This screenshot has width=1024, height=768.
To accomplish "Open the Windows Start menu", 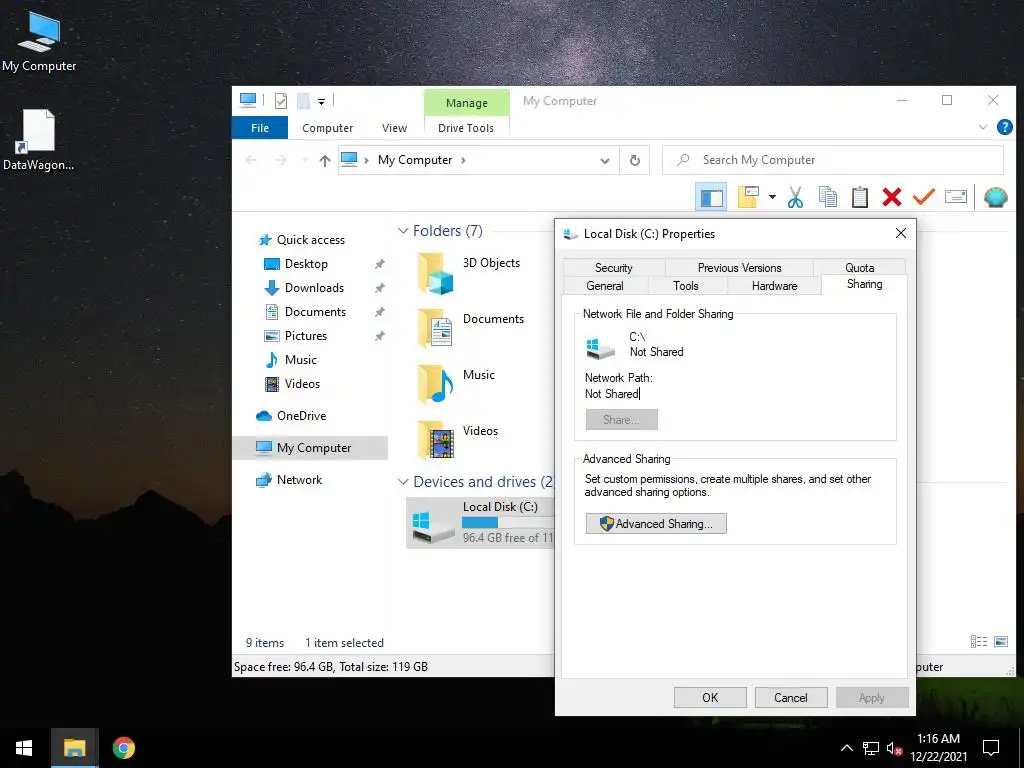I will point(24,748).
